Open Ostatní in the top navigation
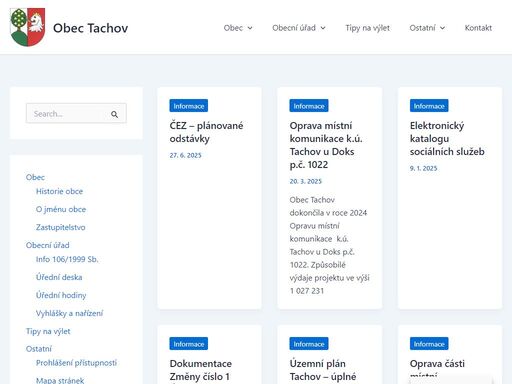Viewport: 512px width, 384px height. tap(422, 28)
